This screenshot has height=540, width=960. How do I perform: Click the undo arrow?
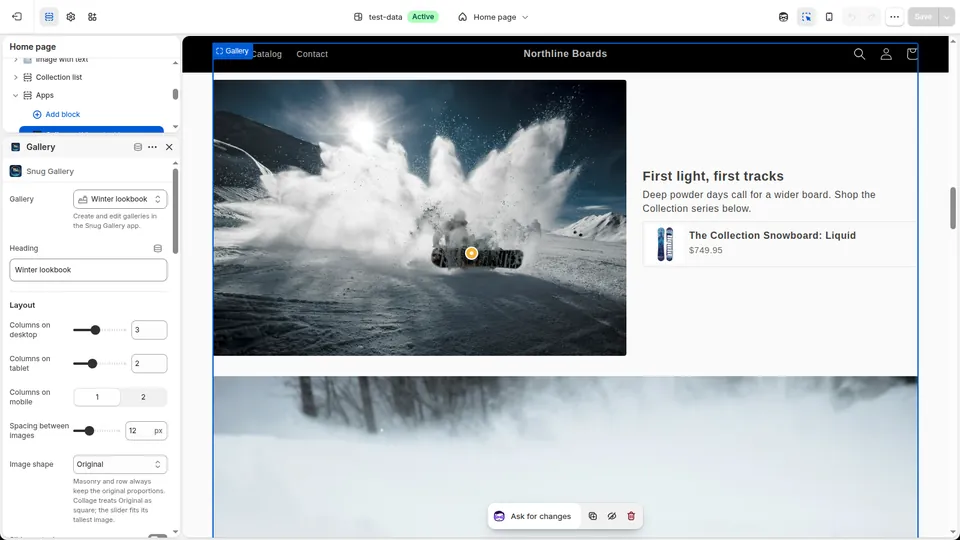pos(852,17)
